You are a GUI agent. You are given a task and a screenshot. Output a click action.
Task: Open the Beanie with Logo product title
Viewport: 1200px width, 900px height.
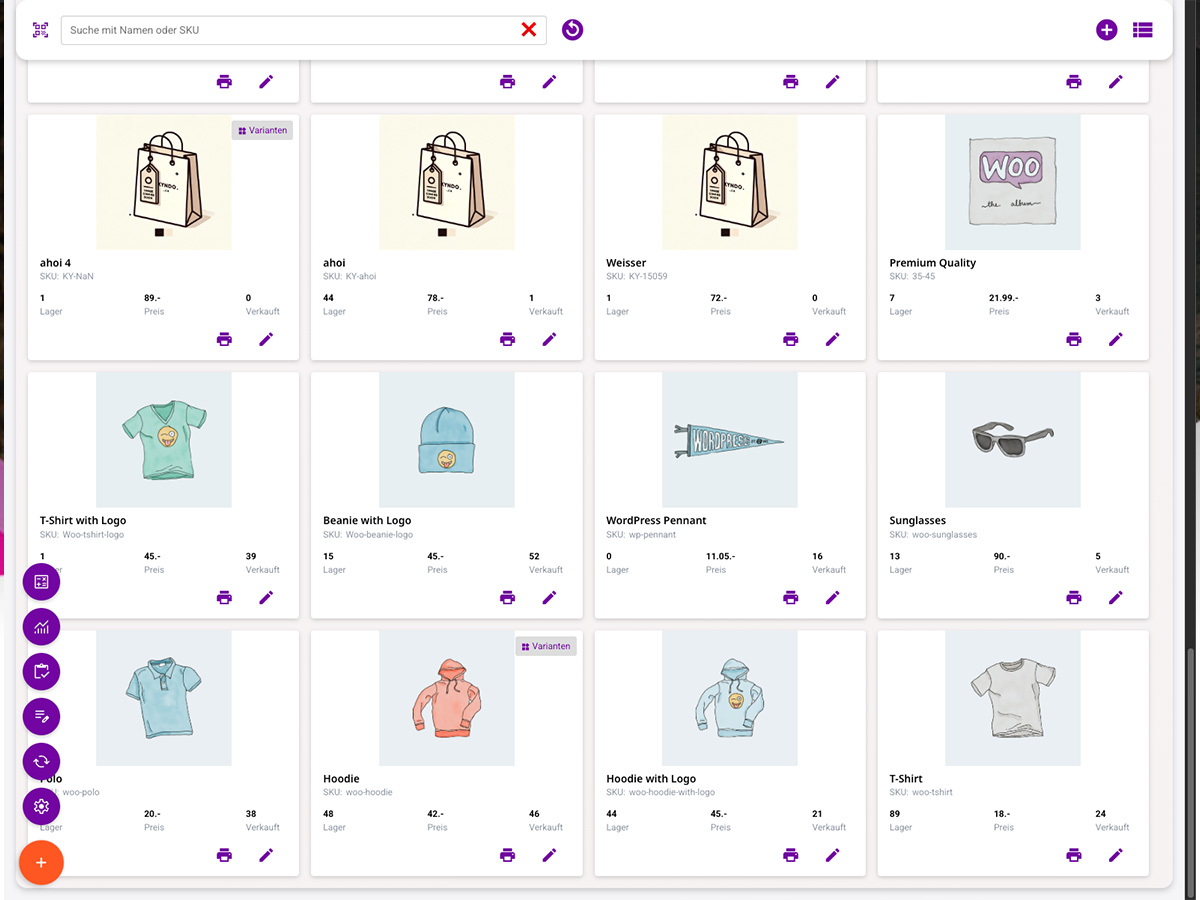coord(366,520)
